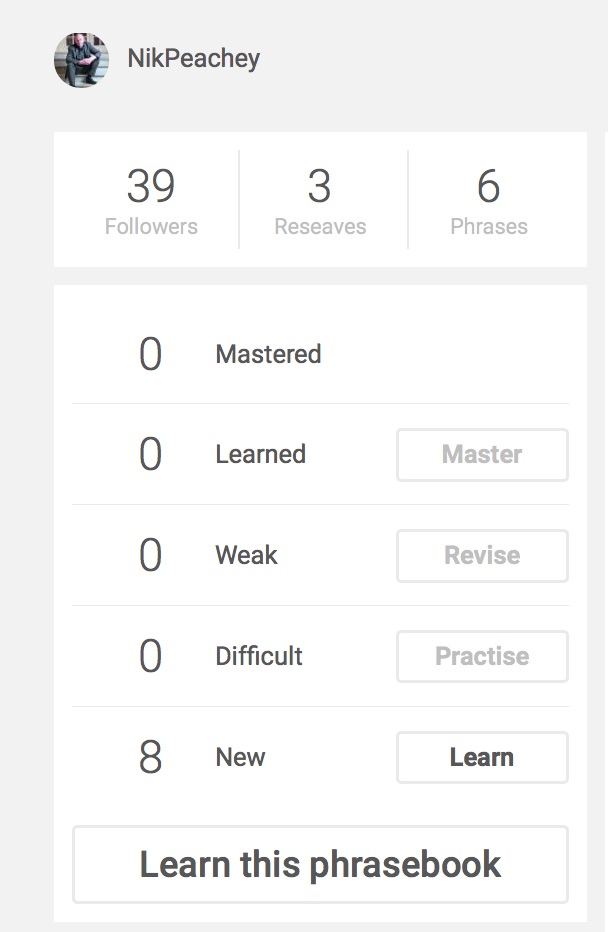Click the Weak phrase count number
Image resolution: width=608 pixels, height=932 pixels.
click(x=150, y=555)
